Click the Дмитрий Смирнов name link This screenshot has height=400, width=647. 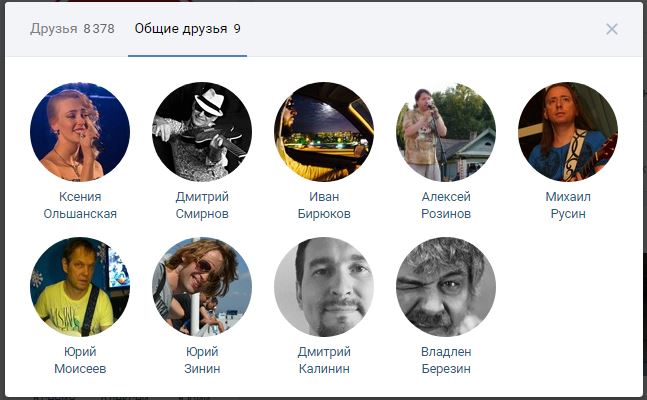pos(202,205)
